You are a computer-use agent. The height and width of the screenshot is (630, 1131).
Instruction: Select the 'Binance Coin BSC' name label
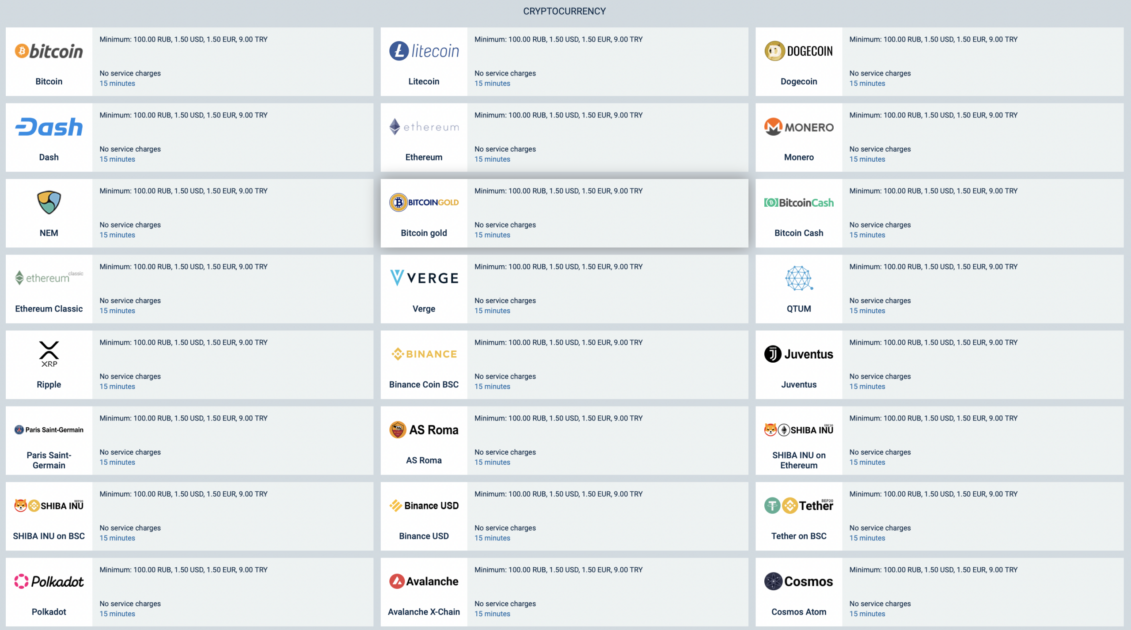424,385
